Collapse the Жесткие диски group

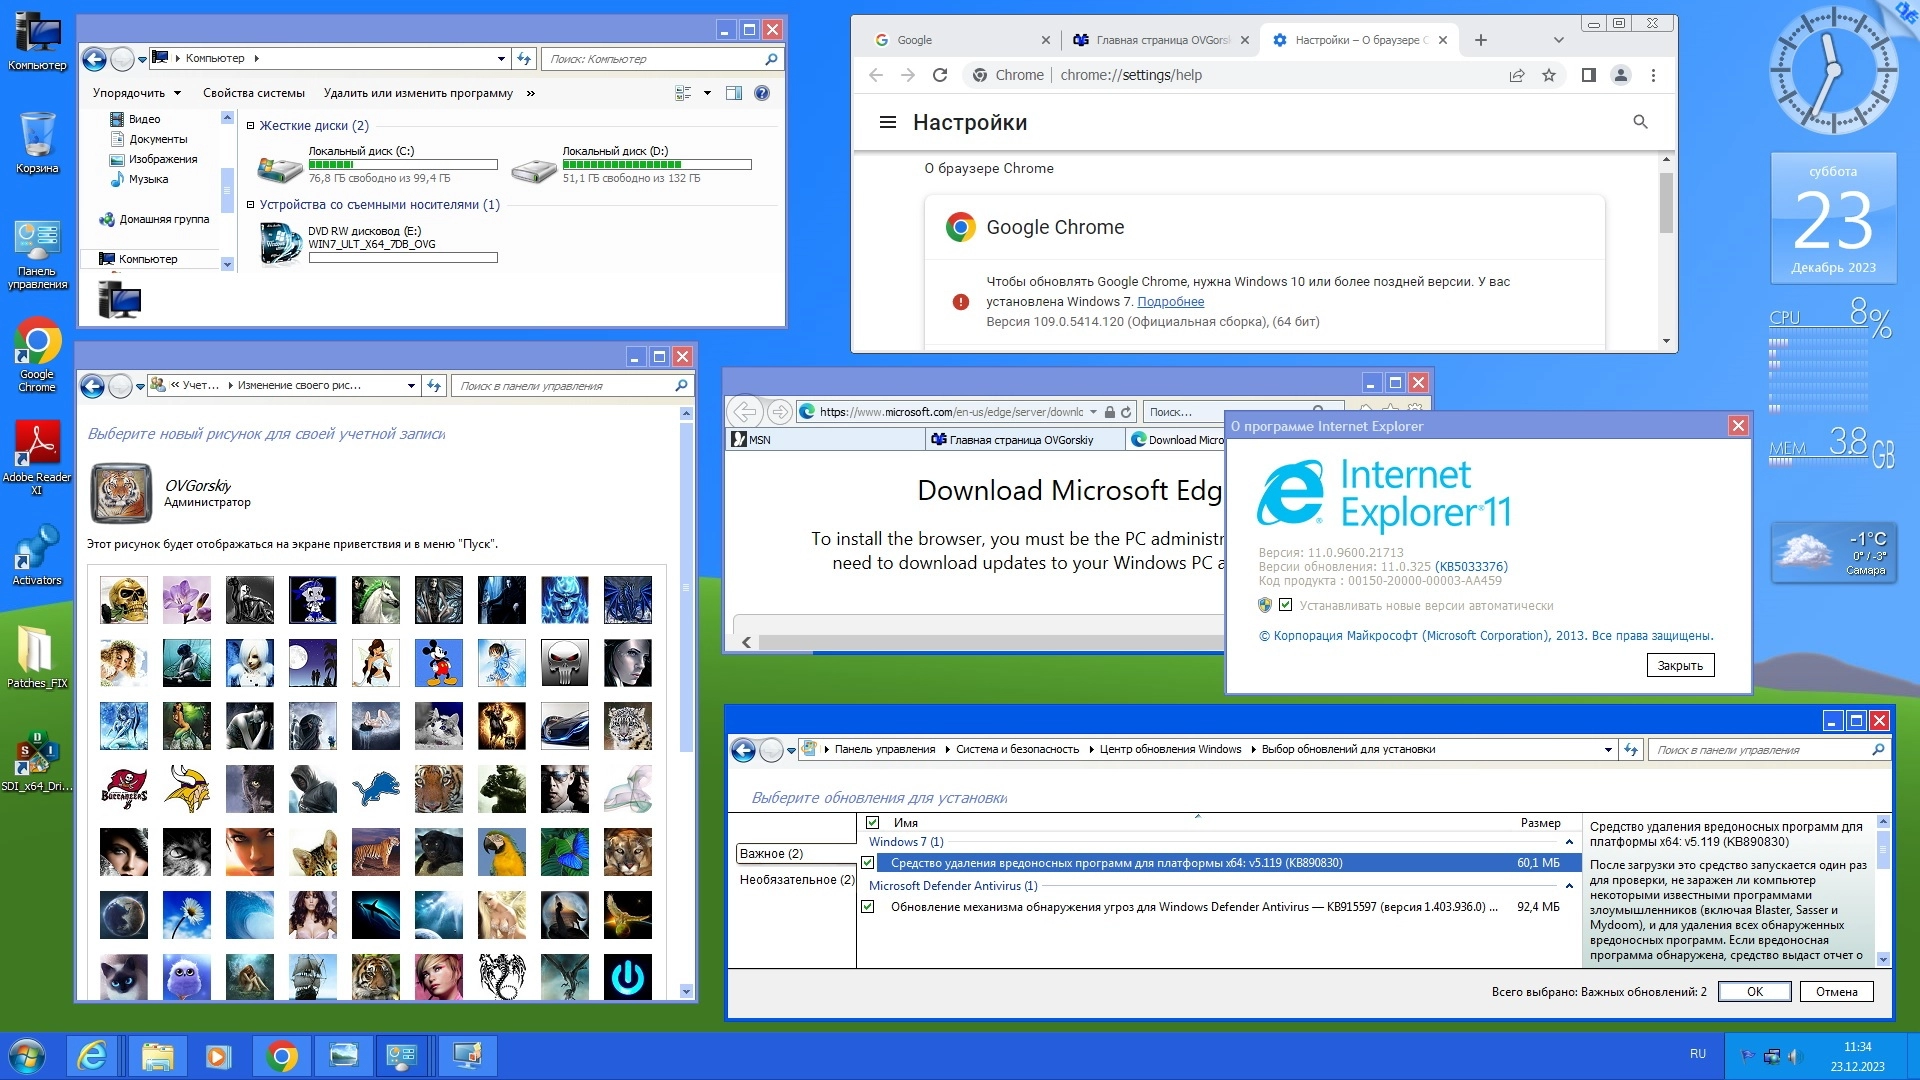pos(251,126)
